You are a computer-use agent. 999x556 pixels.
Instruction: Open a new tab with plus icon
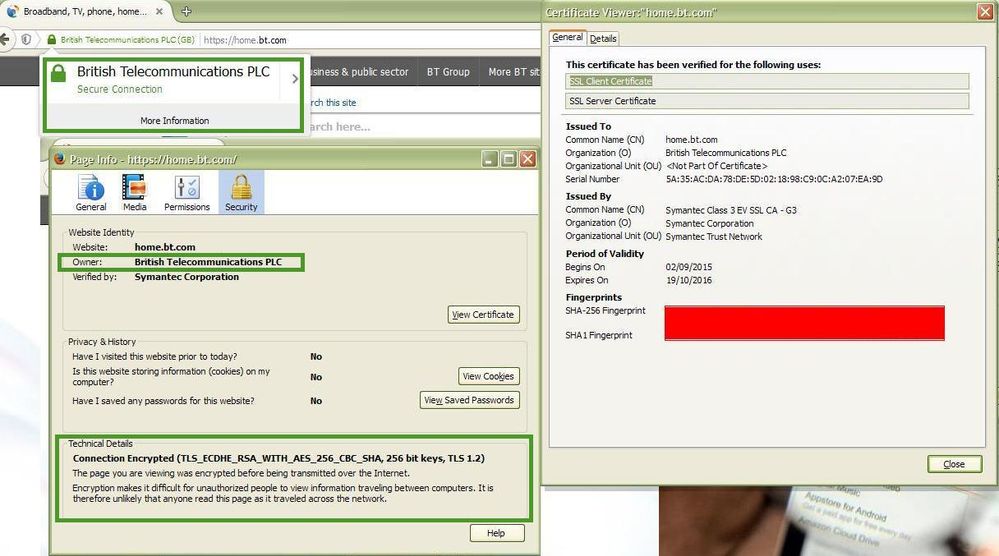(x=186, y=11)
